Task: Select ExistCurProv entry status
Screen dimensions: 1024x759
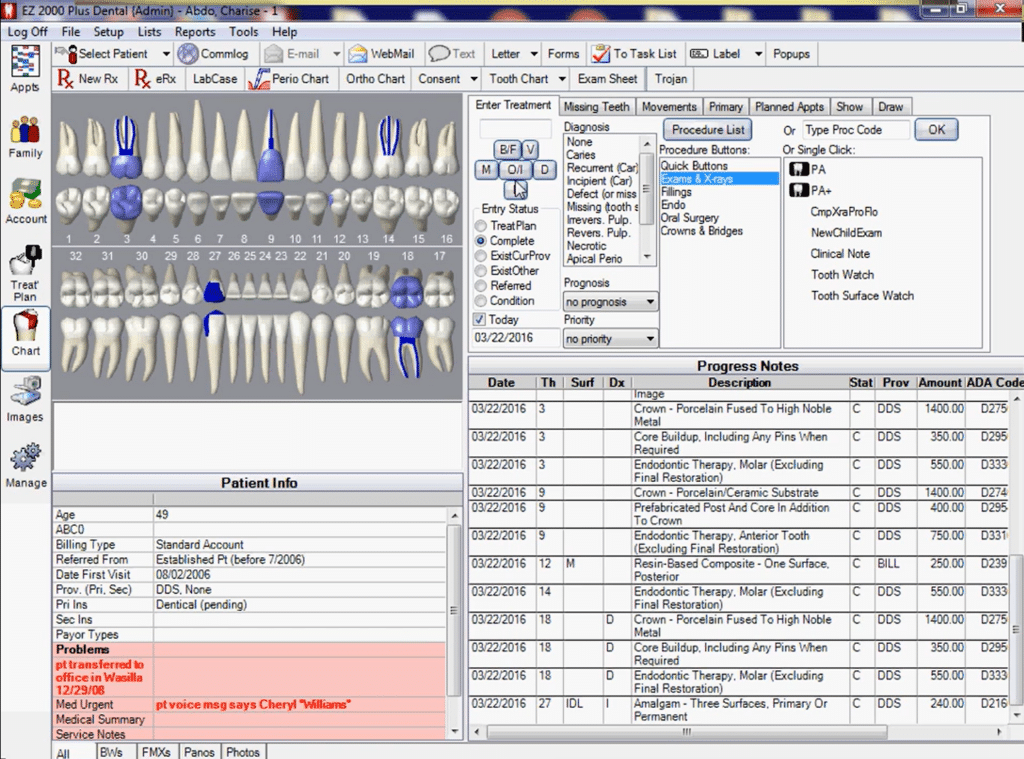Action: [481, 255]
